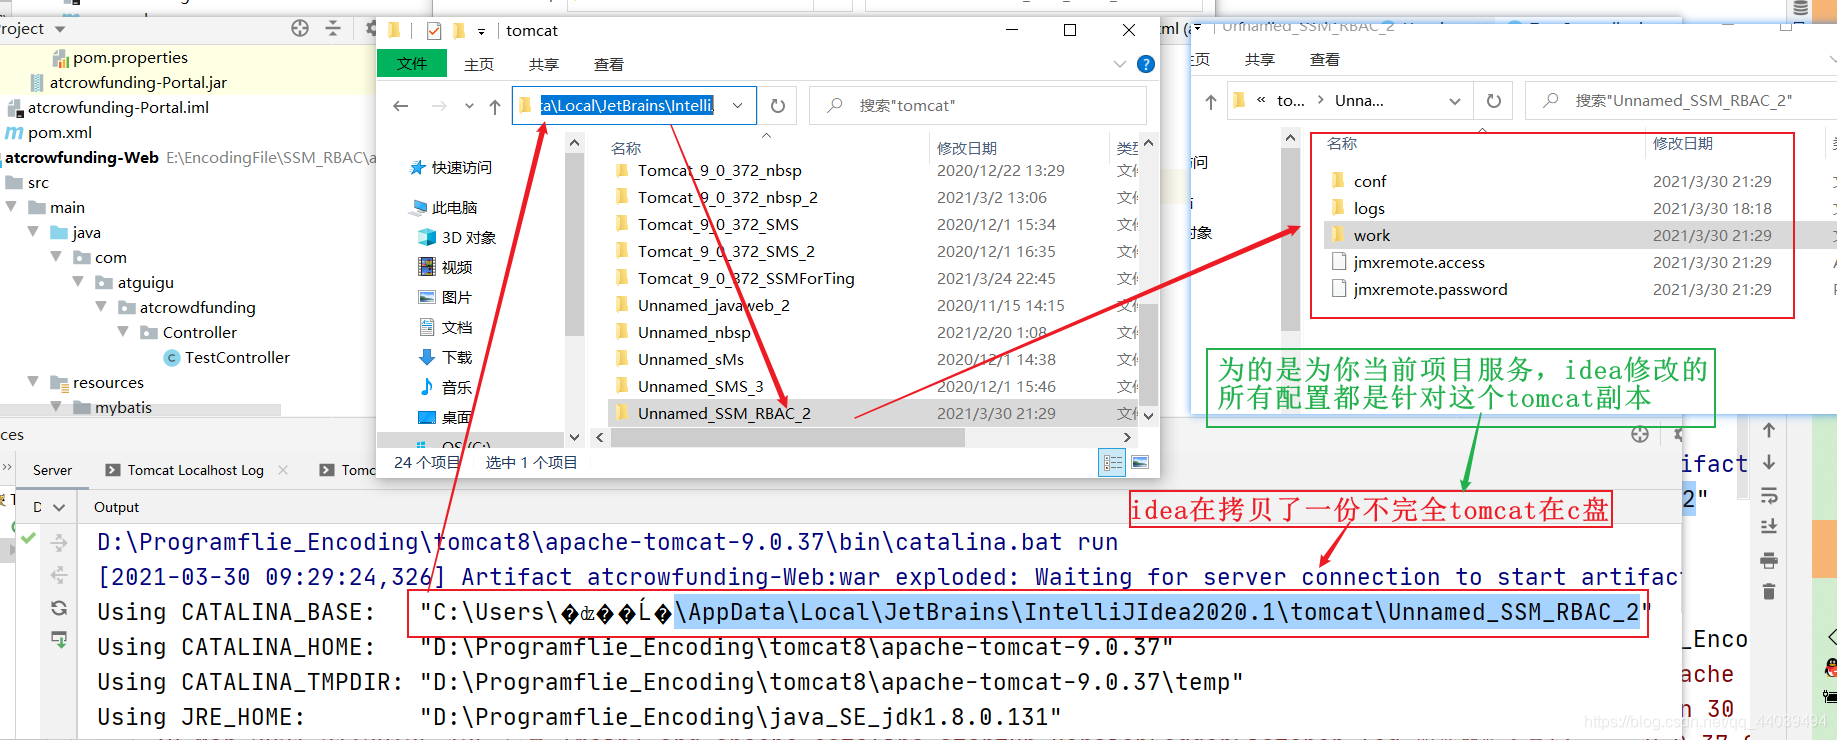Click the New Folder quick-access icon in tomcat title bar
This screenshot has height=740, width=1837.
point(459,31)
